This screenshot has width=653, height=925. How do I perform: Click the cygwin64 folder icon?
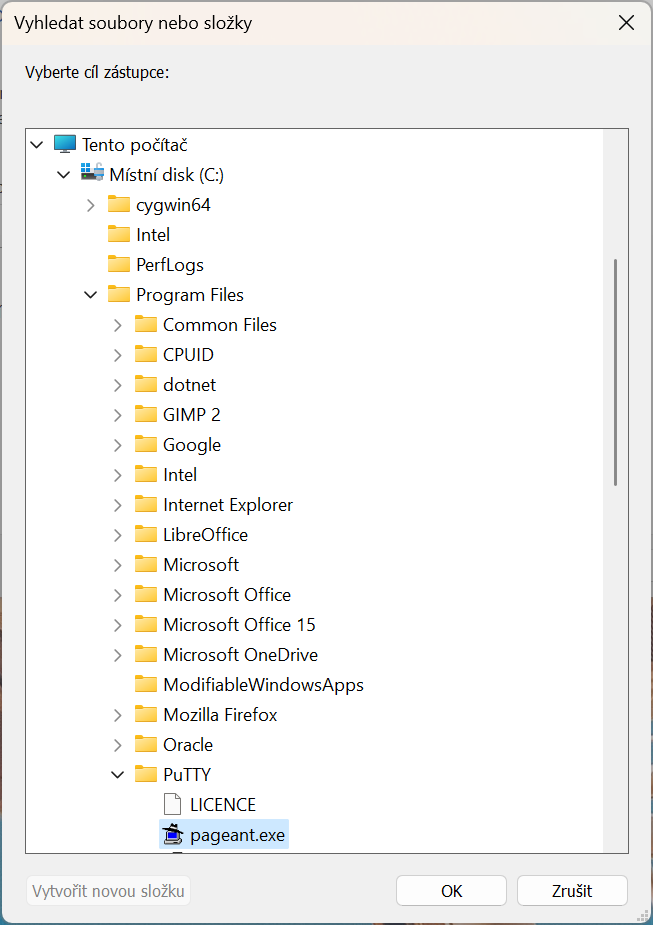pos(119,204)
